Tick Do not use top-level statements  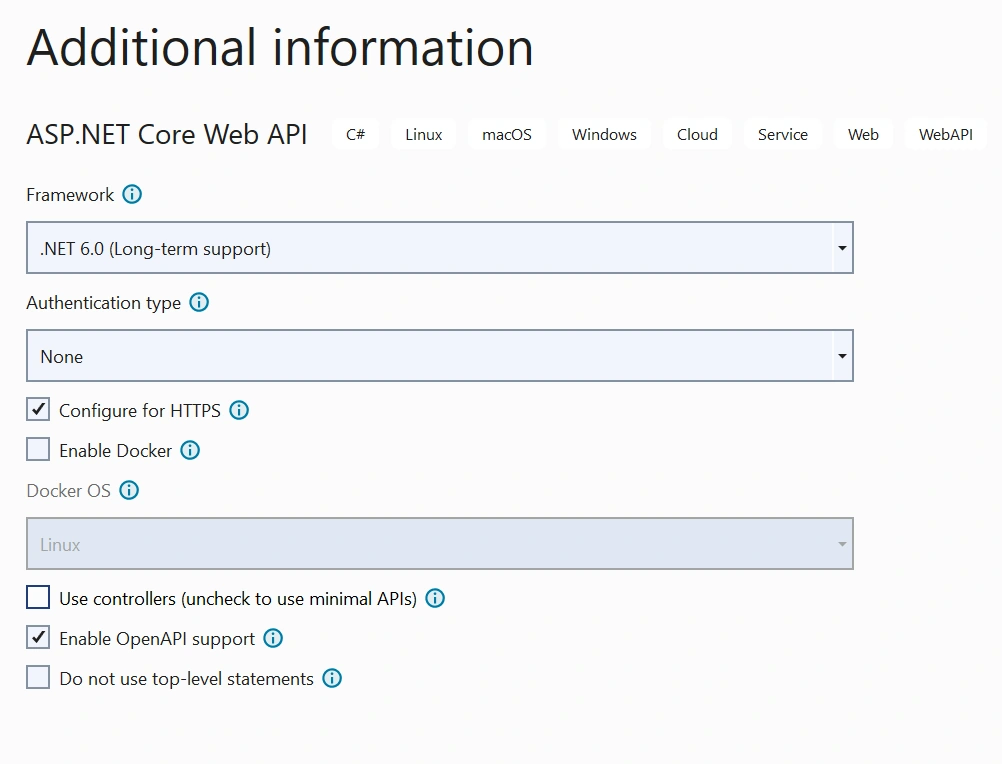coord(38,678)
